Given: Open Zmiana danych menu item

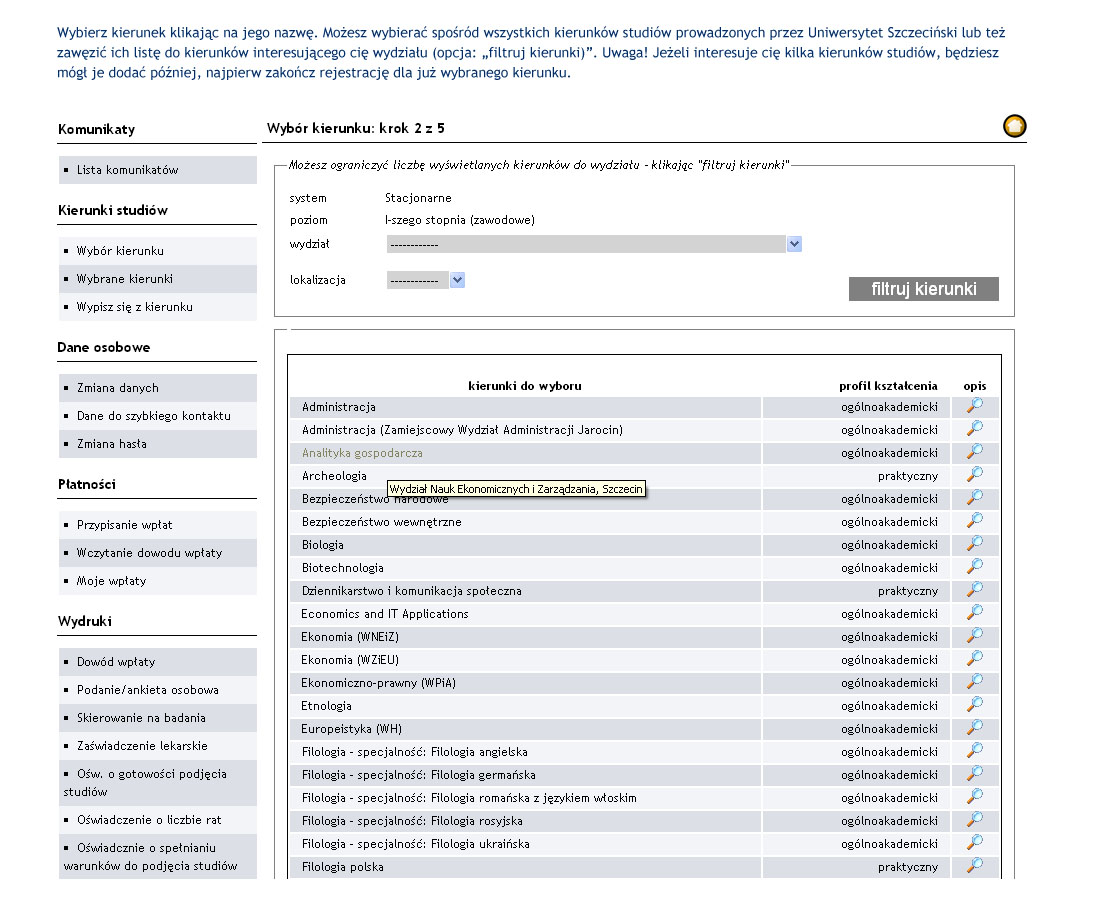Looking at the screenshot, I should coord(118,388).
